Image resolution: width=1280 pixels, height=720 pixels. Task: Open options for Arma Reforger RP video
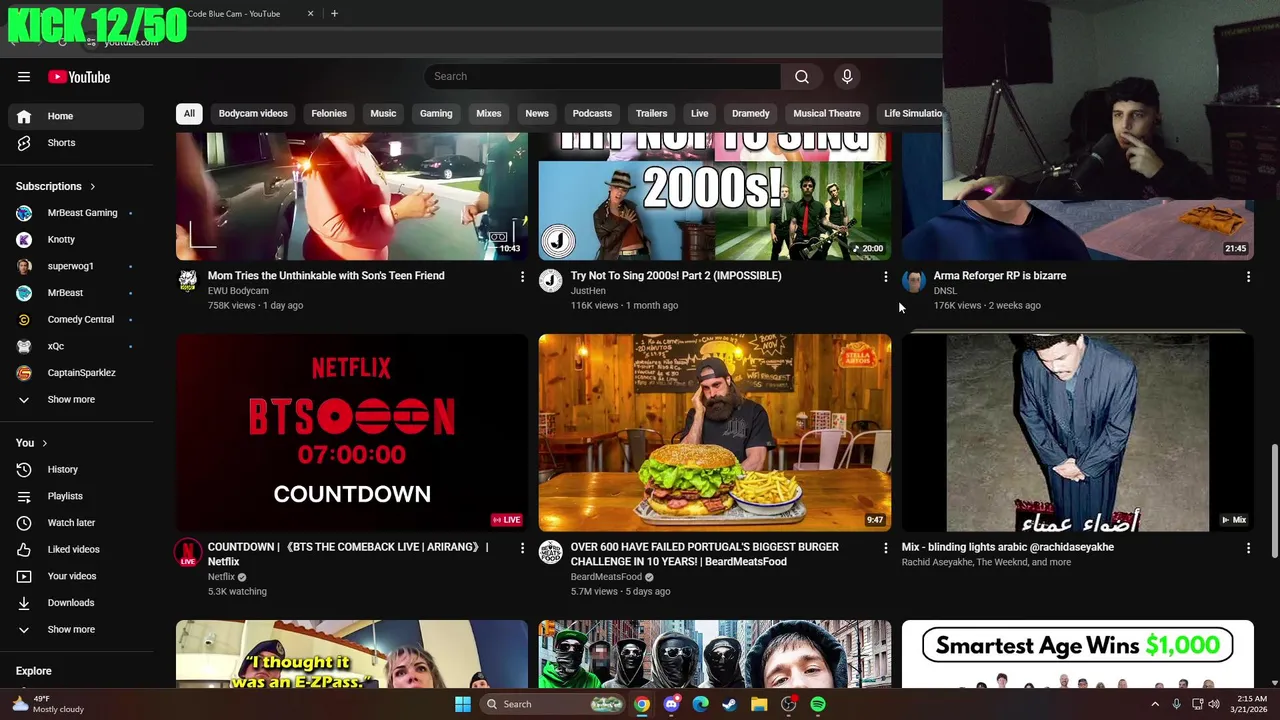coord(1248,276)
